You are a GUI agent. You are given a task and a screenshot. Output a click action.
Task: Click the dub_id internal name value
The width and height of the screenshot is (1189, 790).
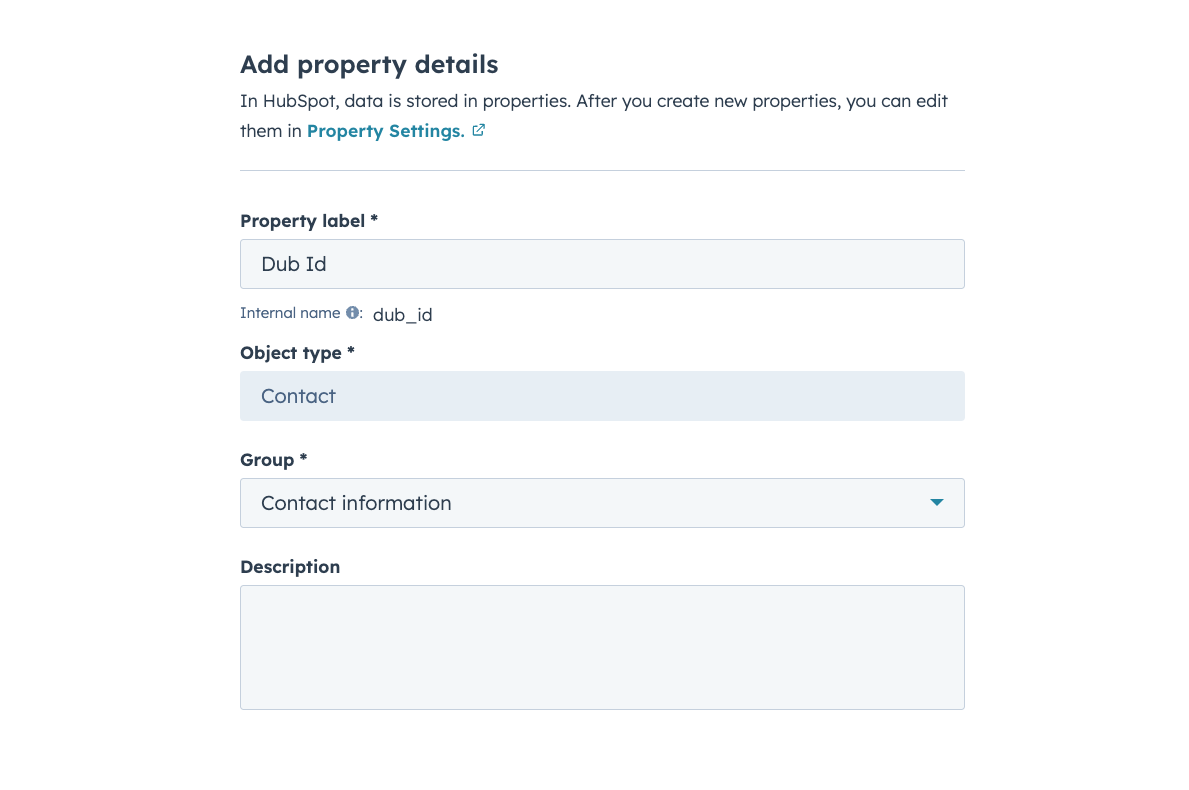click(x=402, y=315)
